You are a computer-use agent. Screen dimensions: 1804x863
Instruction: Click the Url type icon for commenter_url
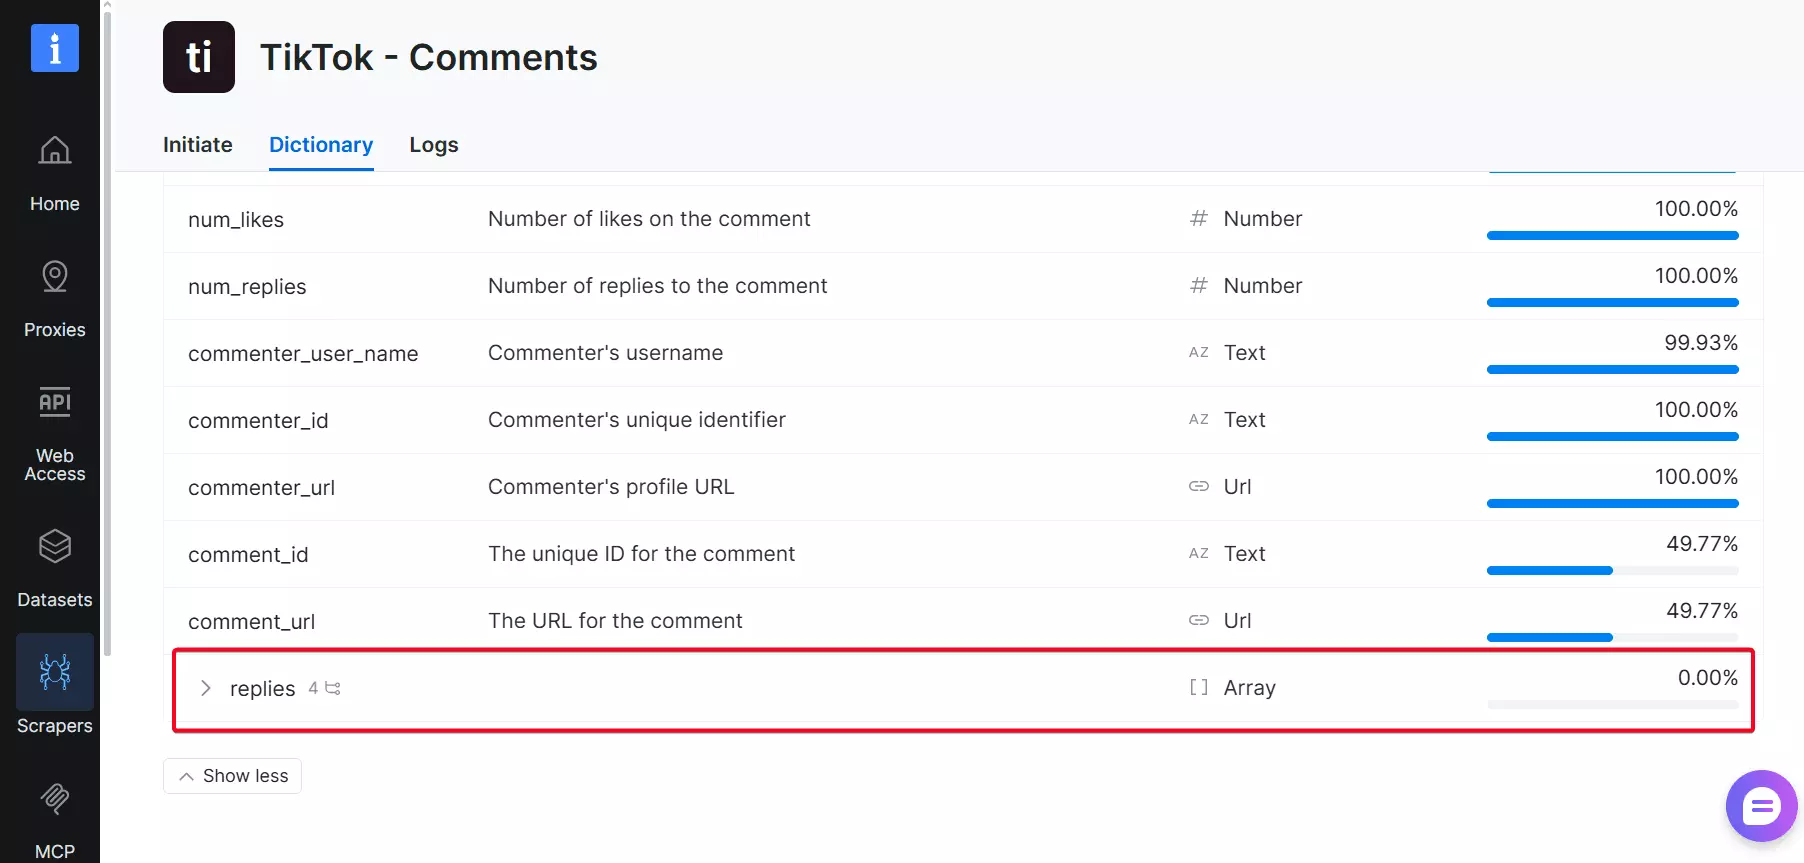pos(1198,486)
